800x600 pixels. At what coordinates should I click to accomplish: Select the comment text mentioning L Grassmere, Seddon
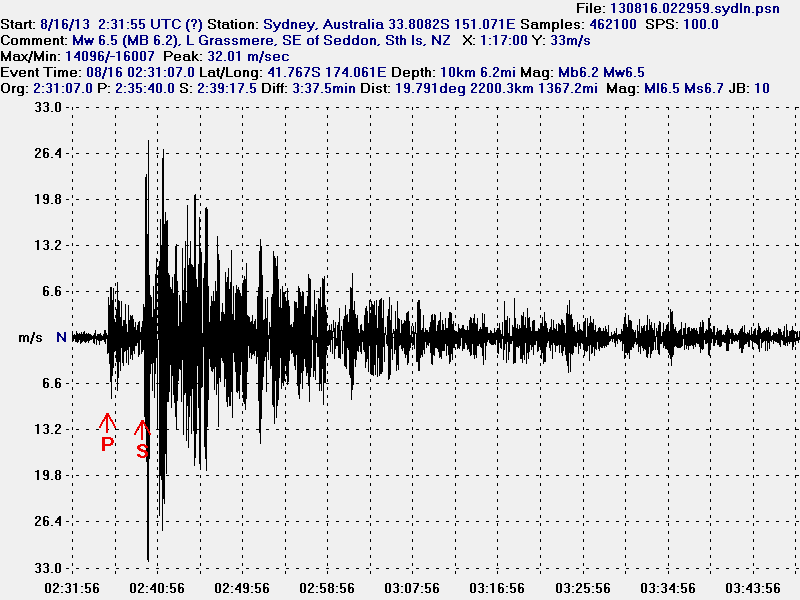click(x=261, y=40)
